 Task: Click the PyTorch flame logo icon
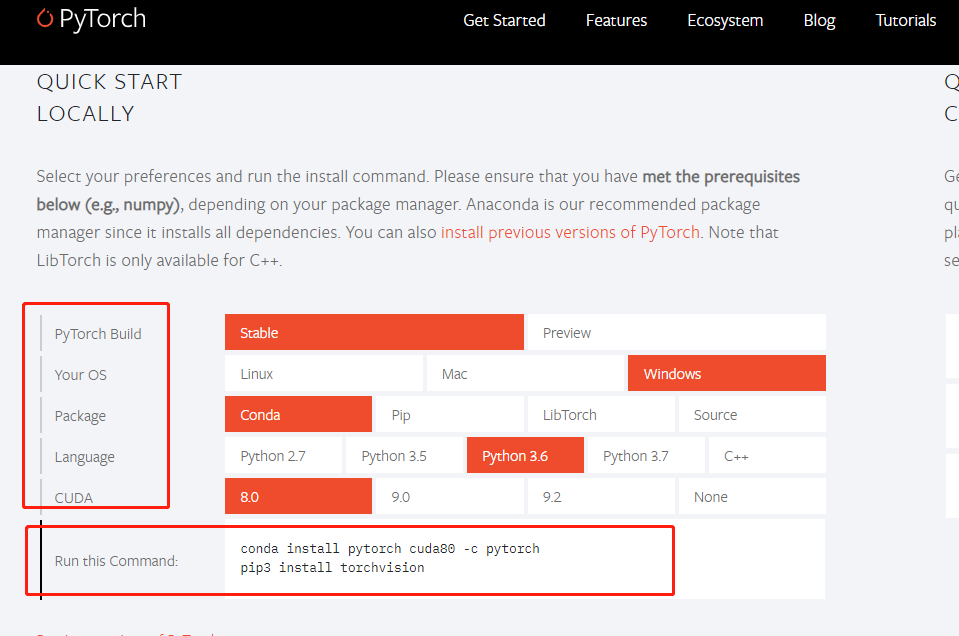point(45,18)
